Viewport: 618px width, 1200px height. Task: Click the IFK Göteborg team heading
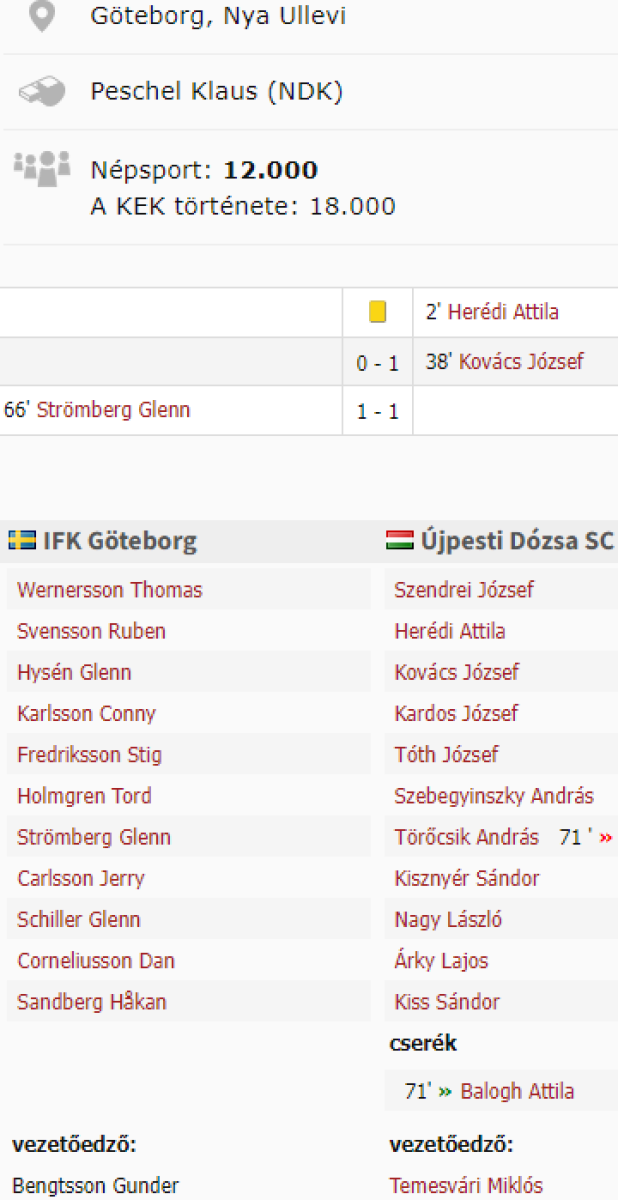(x=119, y=541)
